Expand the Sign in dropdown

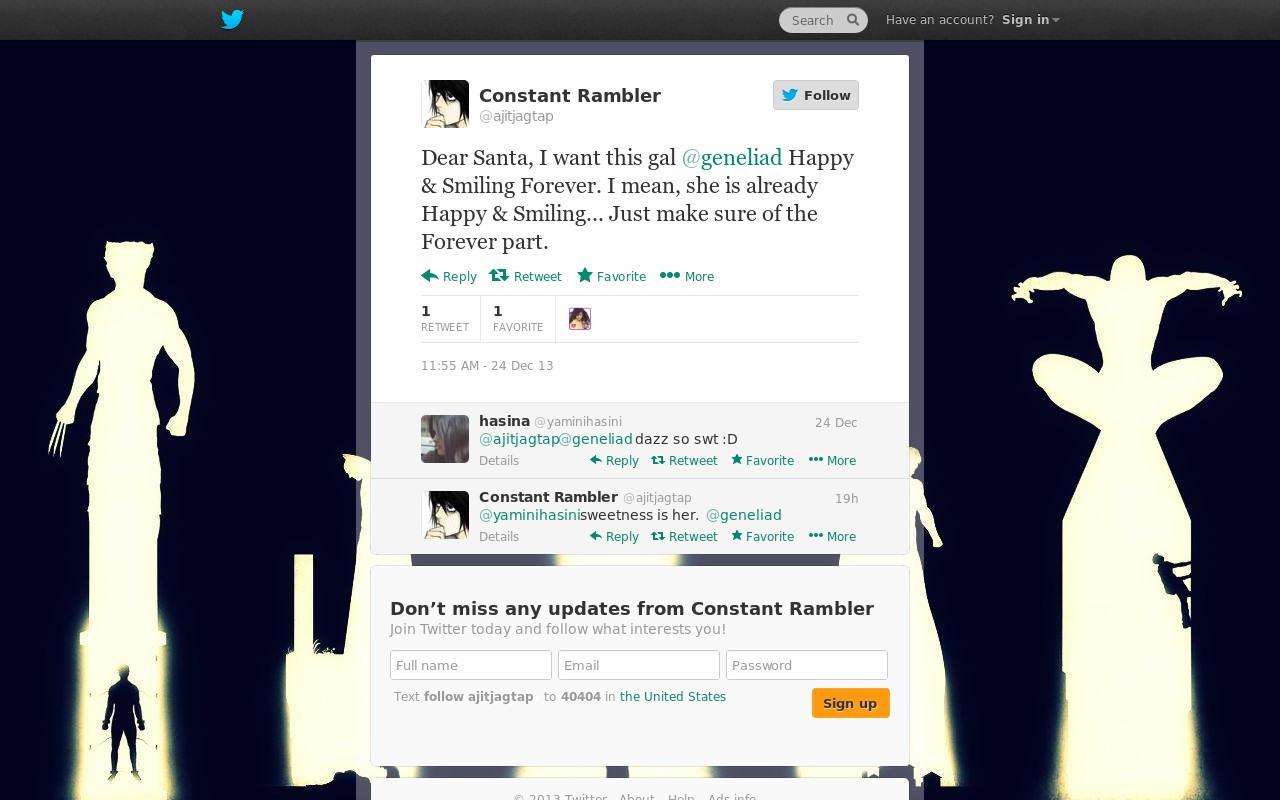tap(1030, 20)
